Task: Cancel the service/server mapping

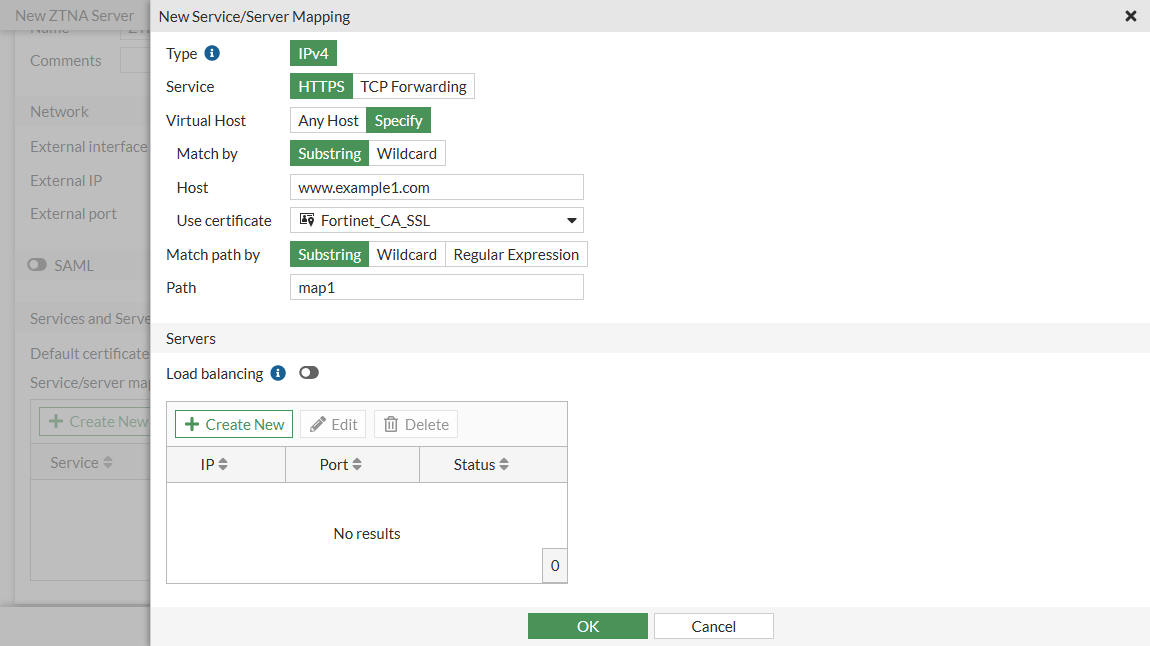Action: pyautogui.click(x=714, y=626)
